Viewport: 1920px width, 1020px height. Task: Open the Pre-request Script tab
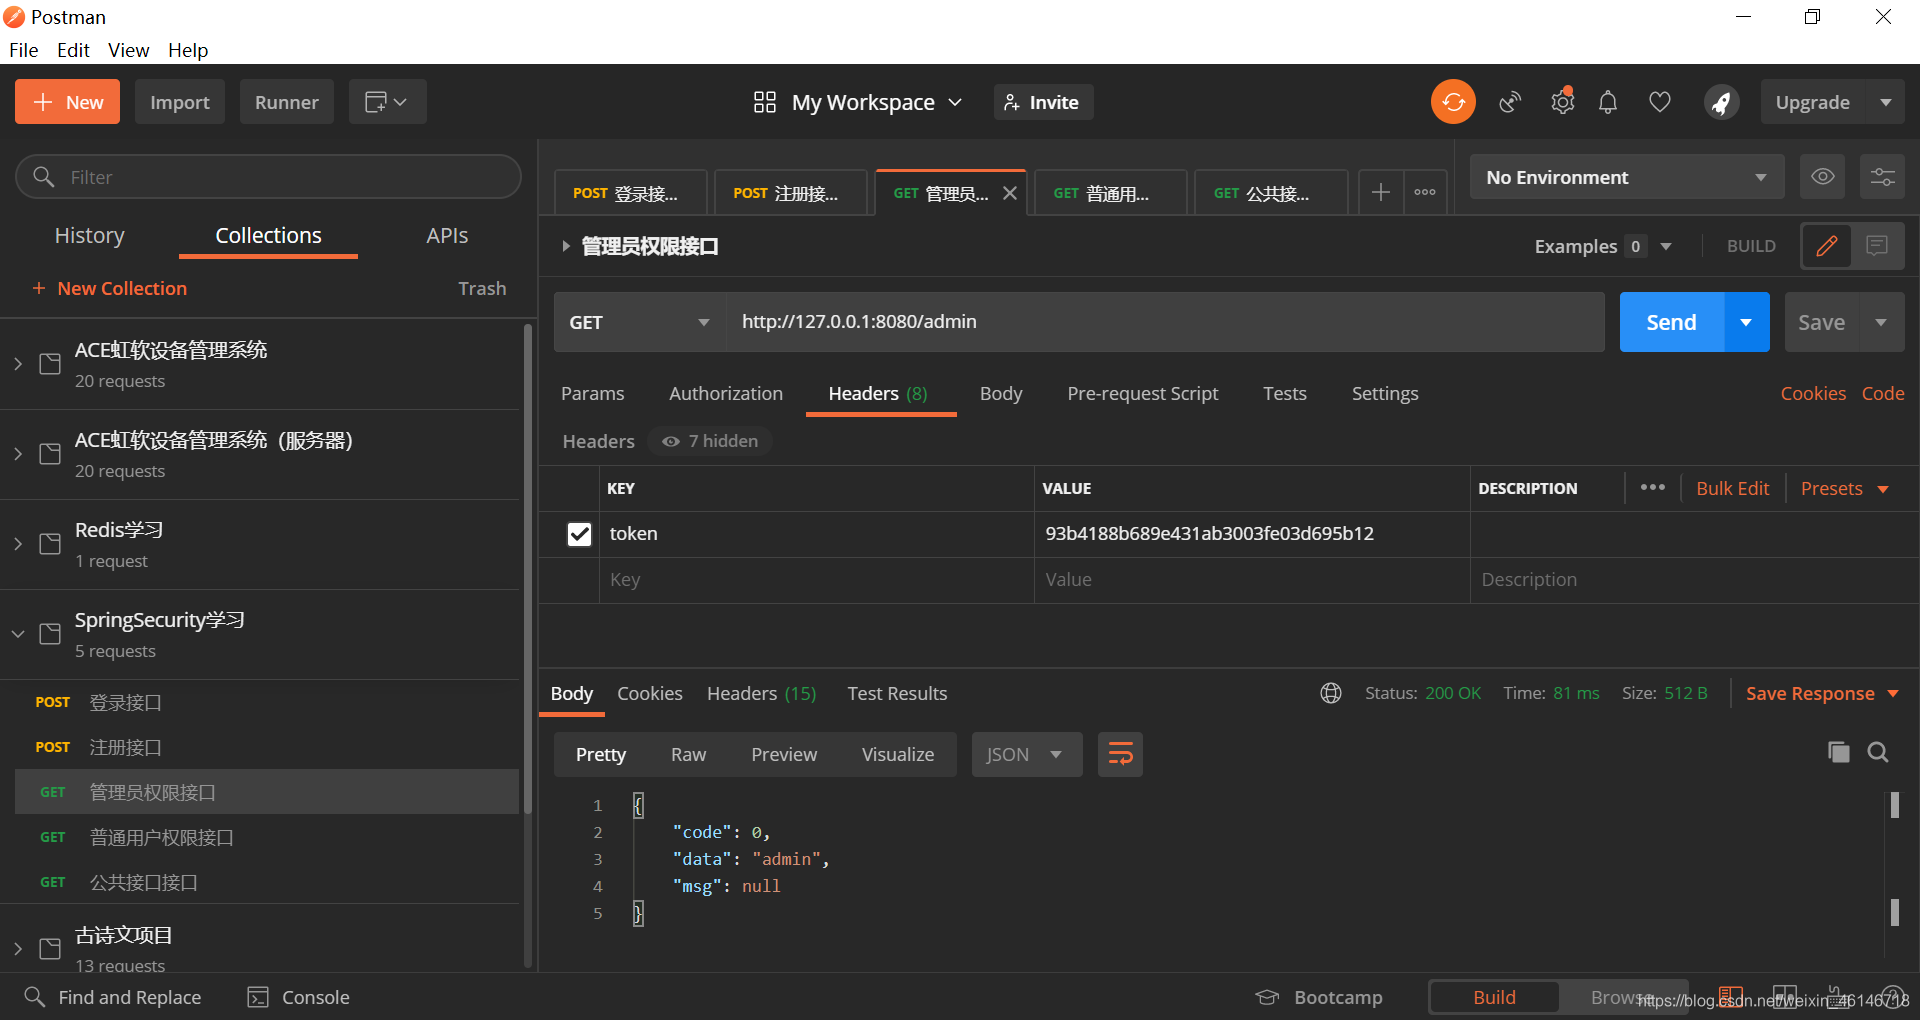click(x=1143, y=393)
